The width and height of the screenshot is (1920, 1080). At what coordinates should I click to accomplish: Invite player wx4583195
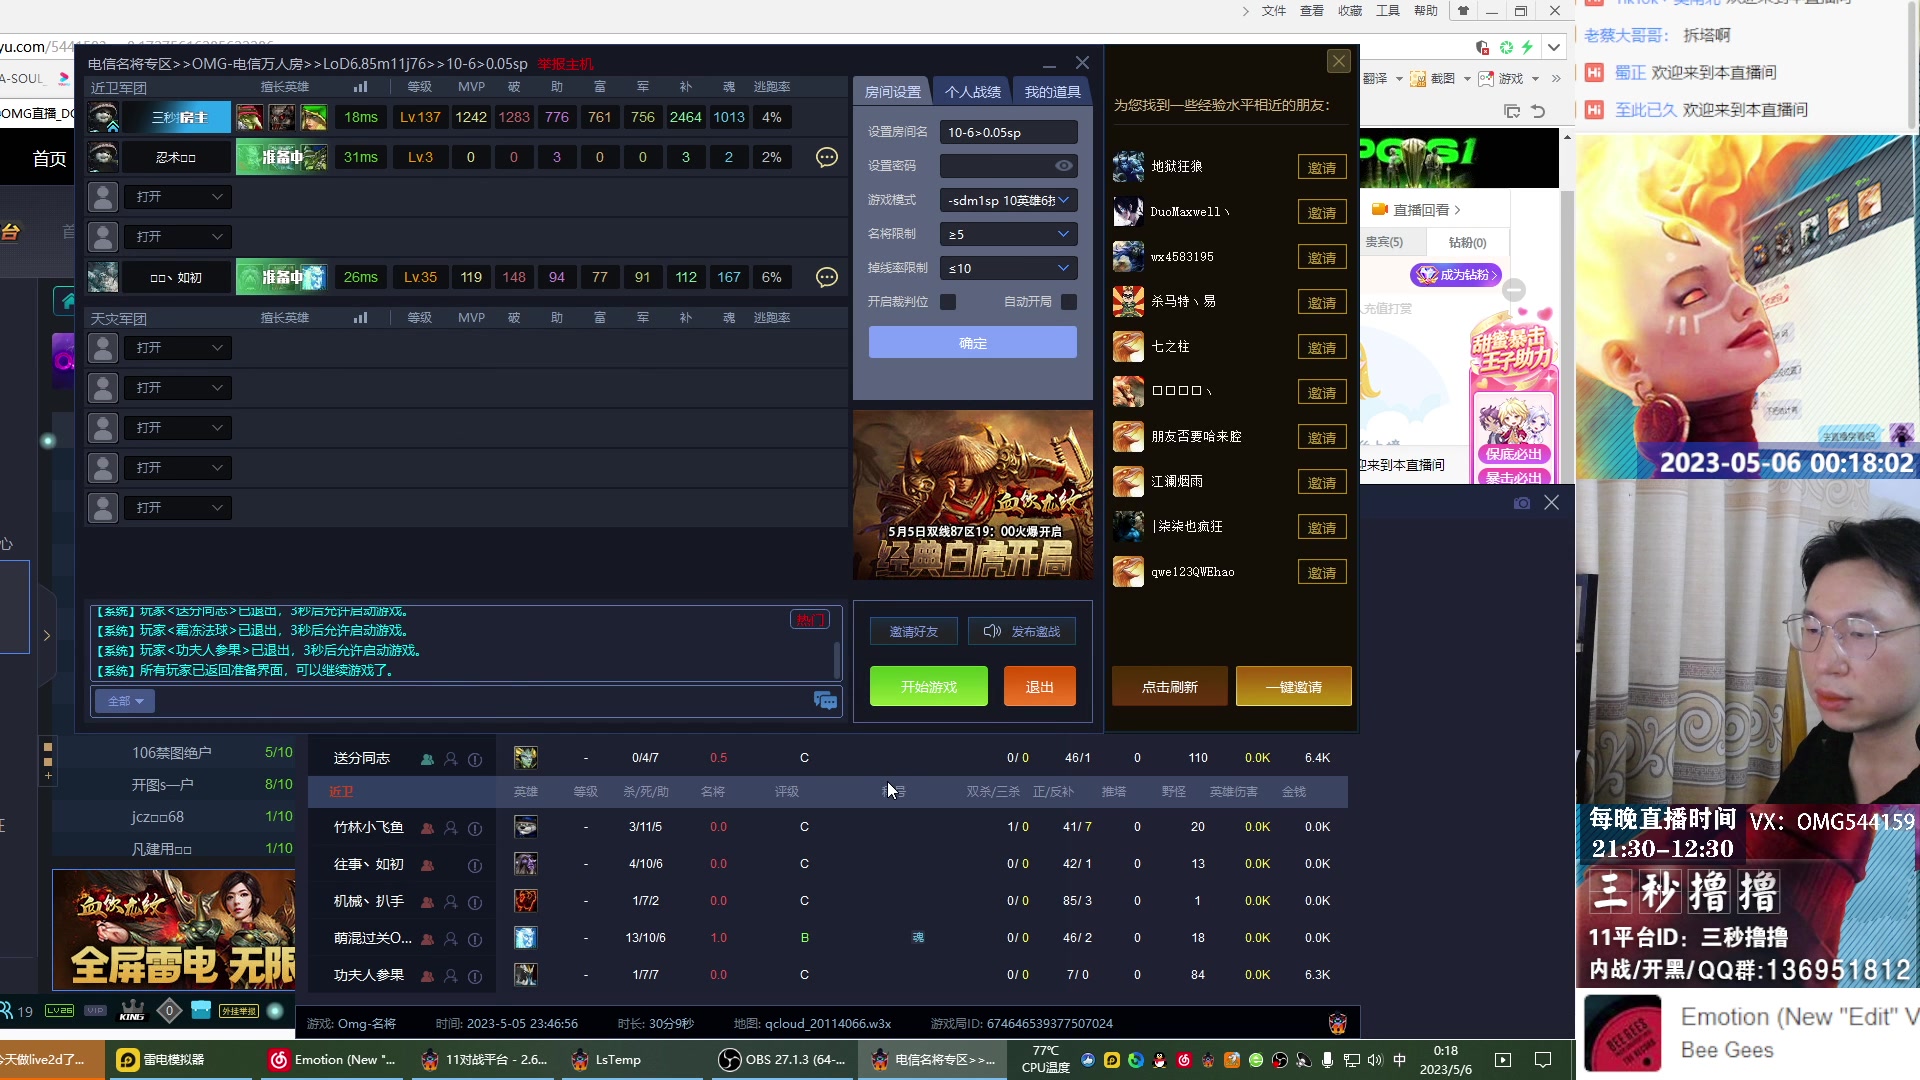(x=1322, y=257)
